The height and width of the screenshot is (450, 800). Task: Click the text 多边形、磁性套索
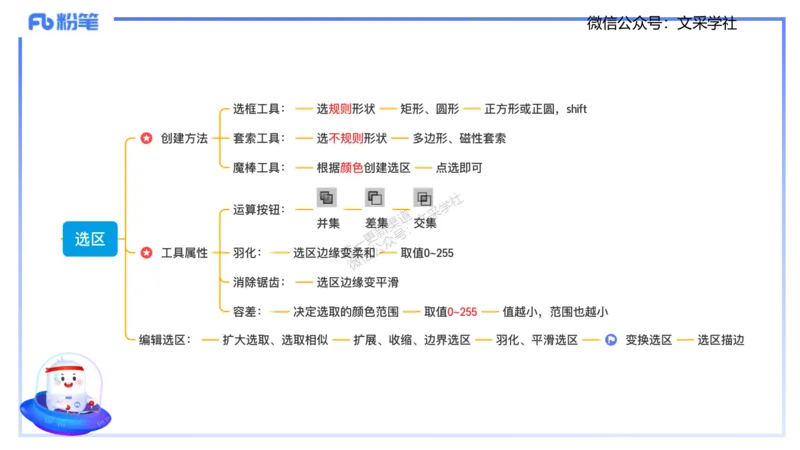459,138
